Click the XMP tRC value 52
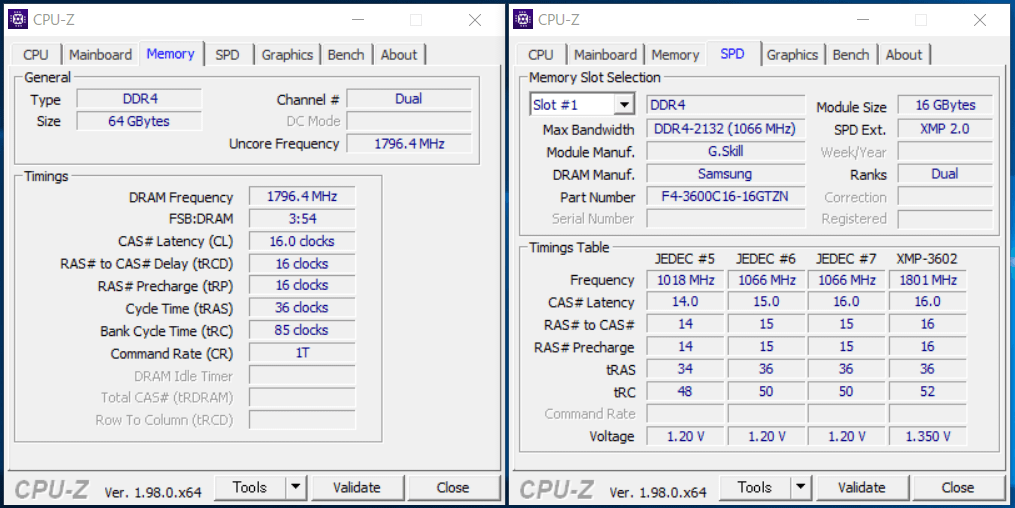 click(x=928, y=392)
